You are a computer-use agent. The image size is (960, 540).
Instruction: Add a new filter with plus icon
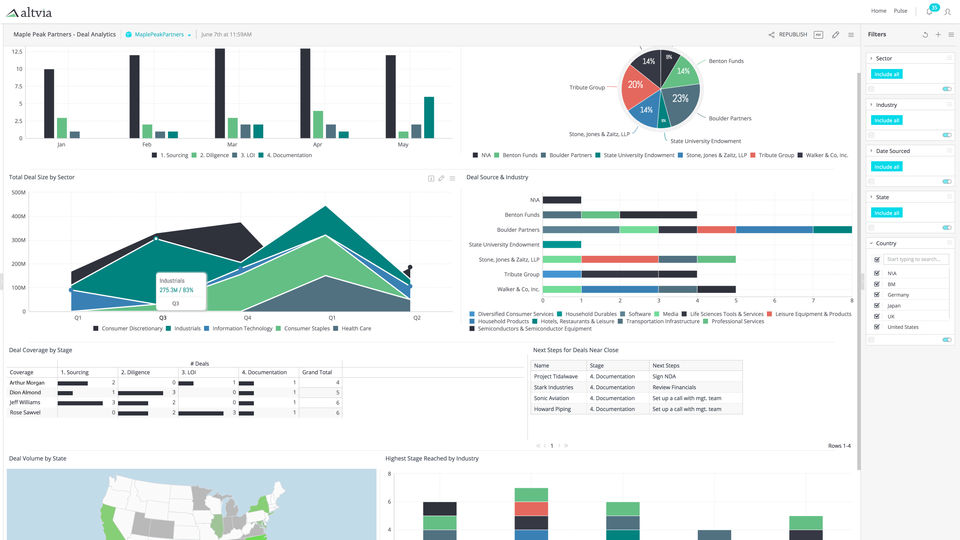click(x=938, y=35)
